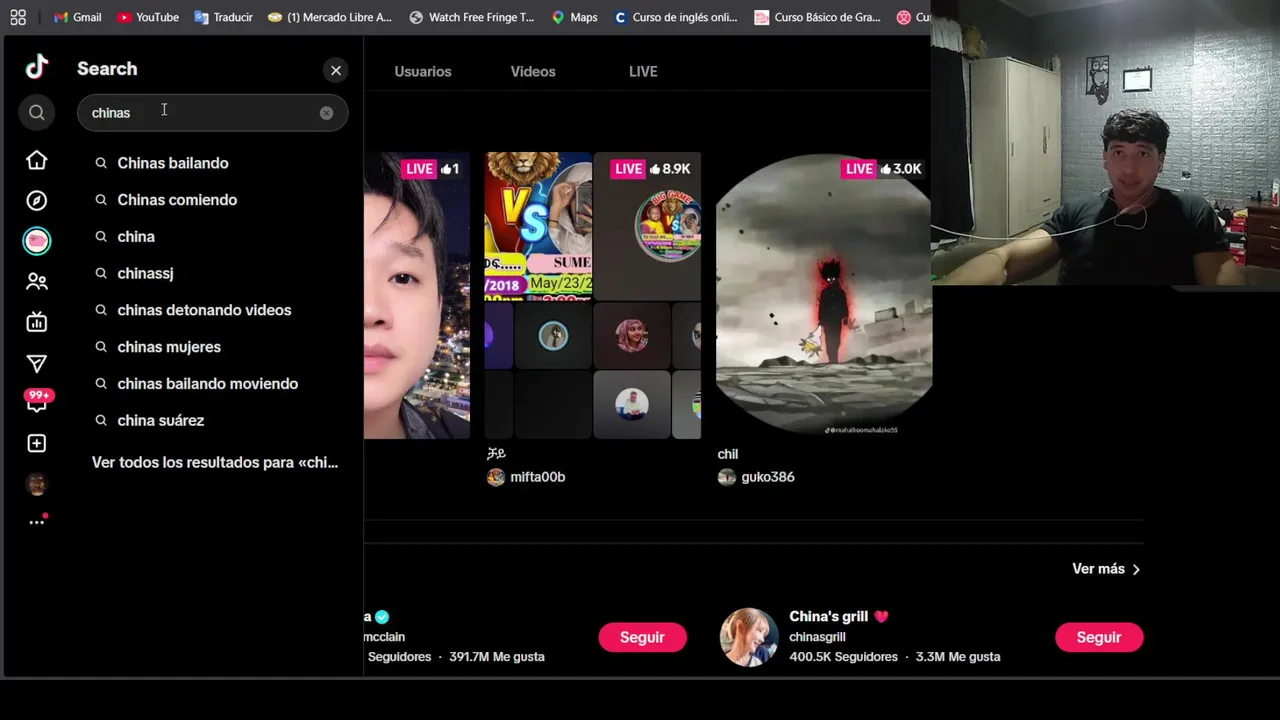The width and height of the screenshot is (1280, 720).
Task: Open the Curso de inglés bookmark
Action: pos(676,17)
